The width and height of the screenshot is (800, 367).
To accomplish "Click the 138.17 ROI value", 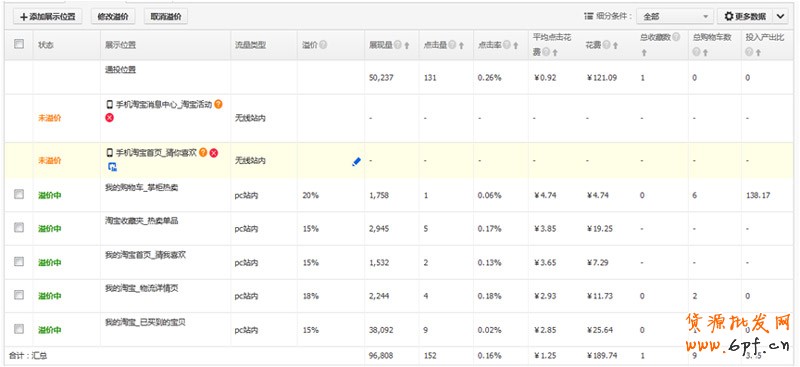I will 758,195.
